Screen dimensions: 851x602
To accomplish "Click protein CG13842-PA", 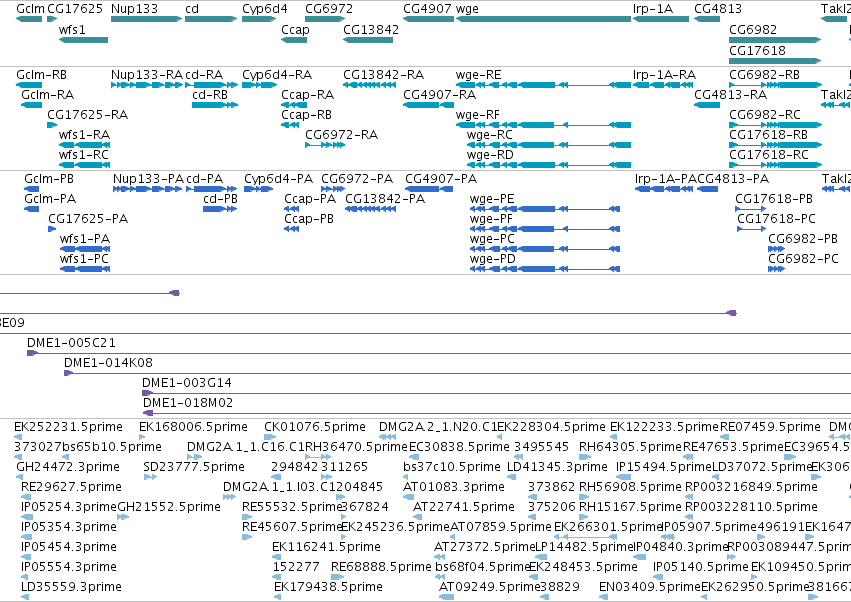I will 370,209.
